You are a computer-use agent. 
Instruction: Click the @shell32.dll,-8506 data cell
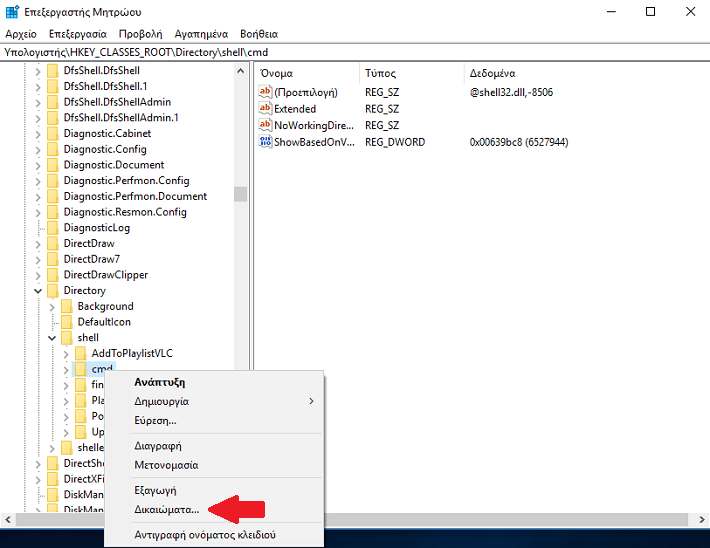[x=511, y=92]
